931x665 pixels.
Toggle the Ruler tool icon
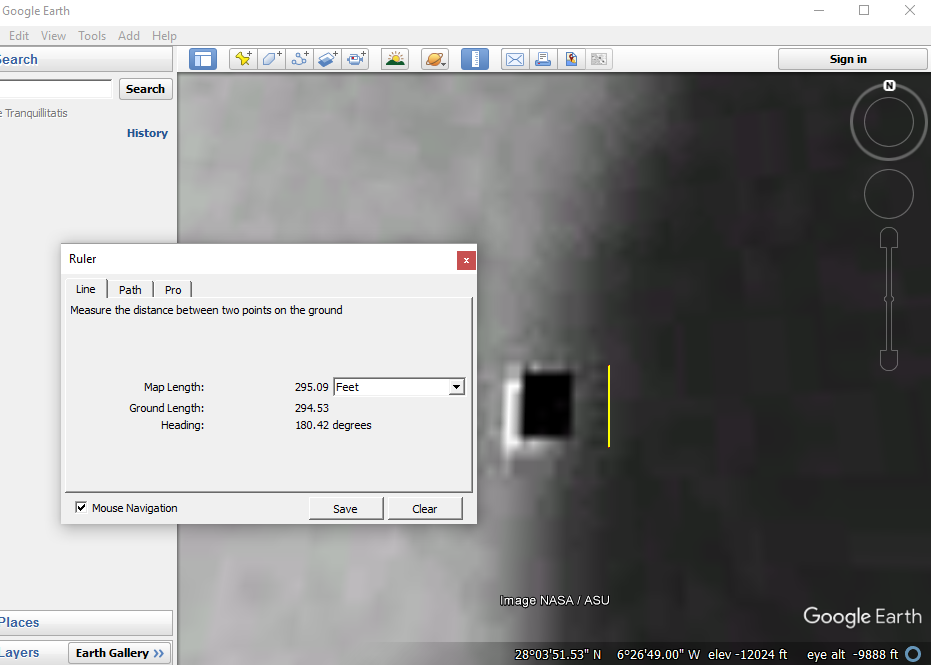pos(475,59)
